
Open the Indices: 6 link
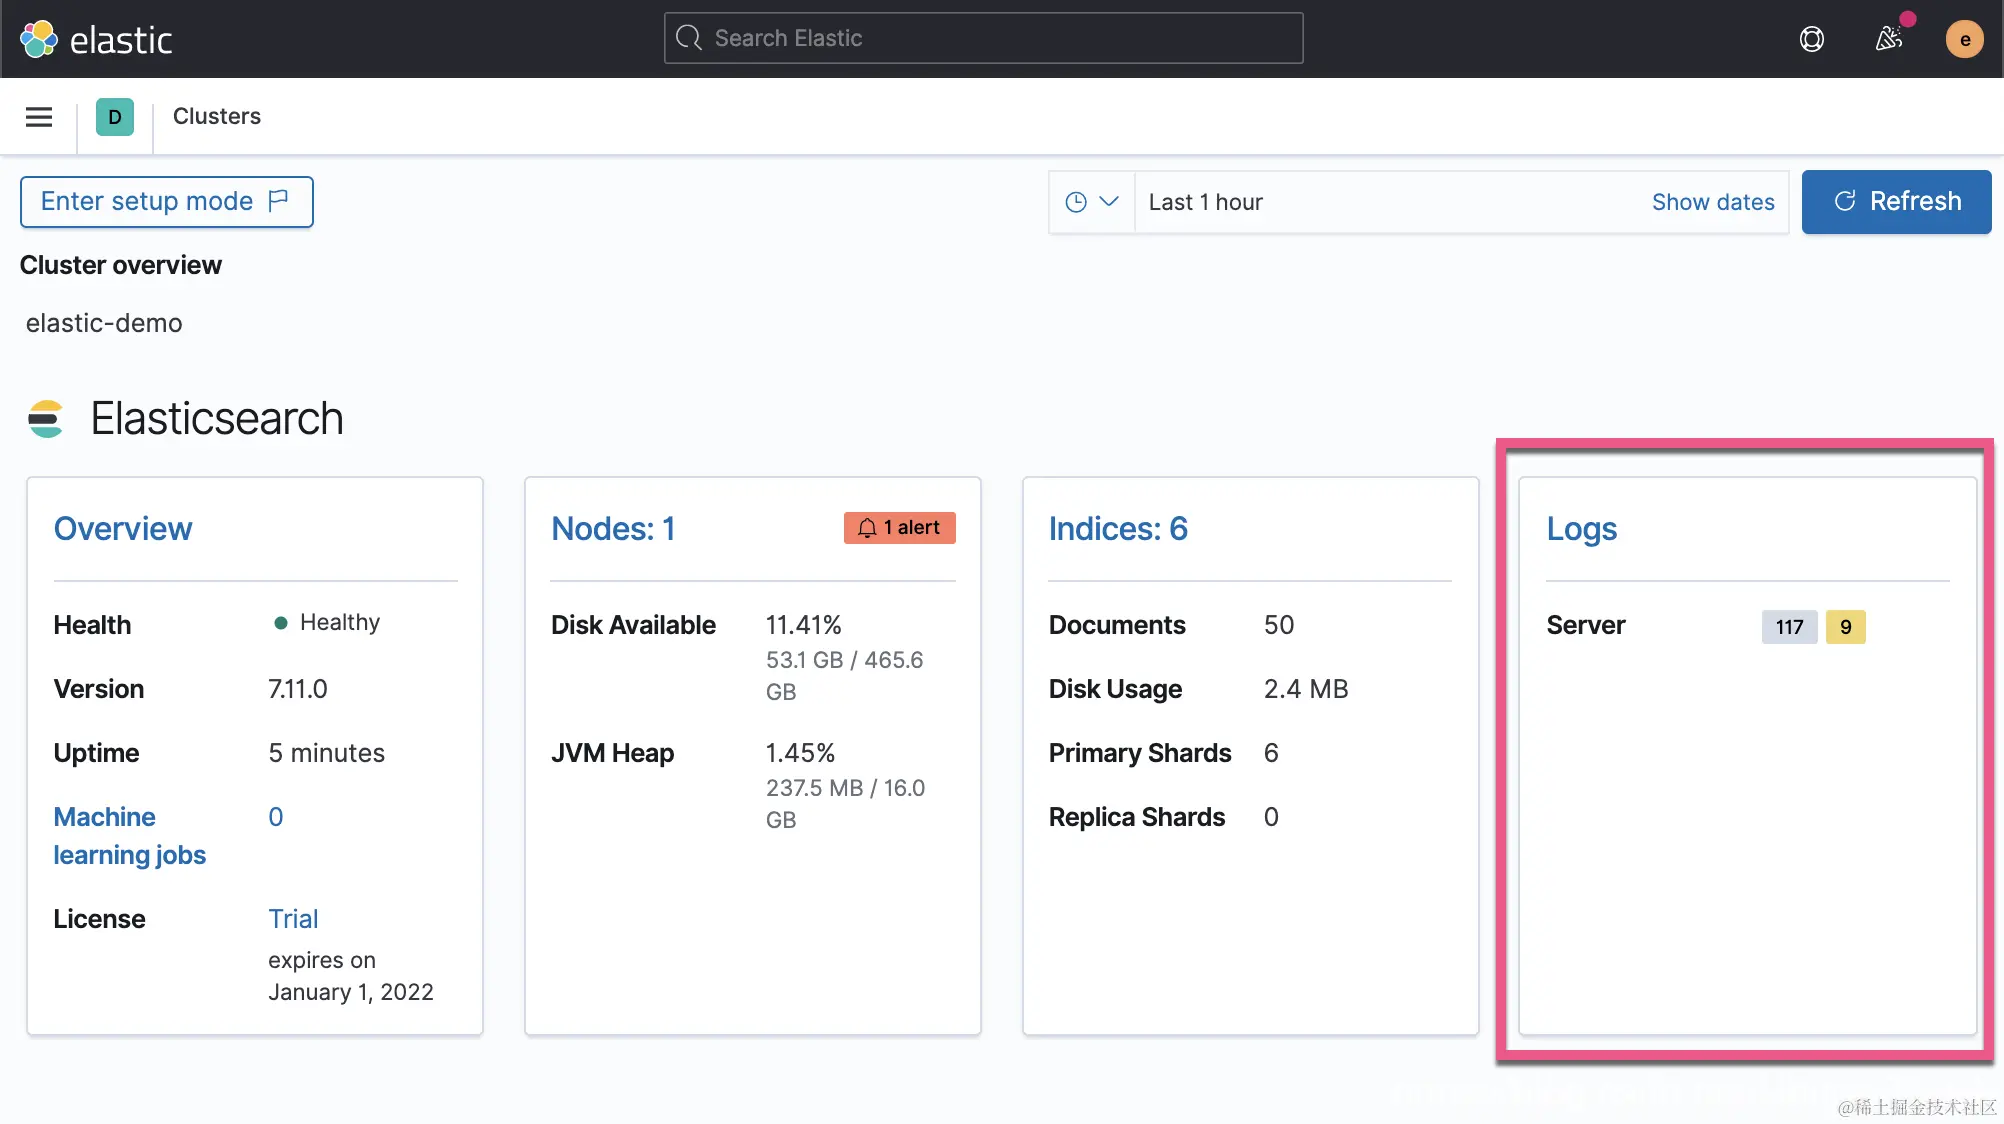tap(1117, 529)
